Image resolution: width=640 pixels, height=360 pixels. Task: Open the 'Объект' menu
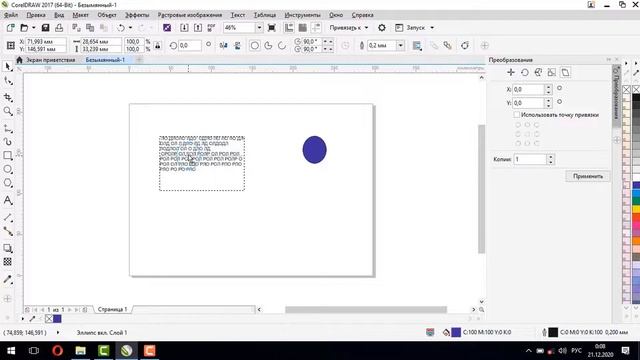coord(107,15)
